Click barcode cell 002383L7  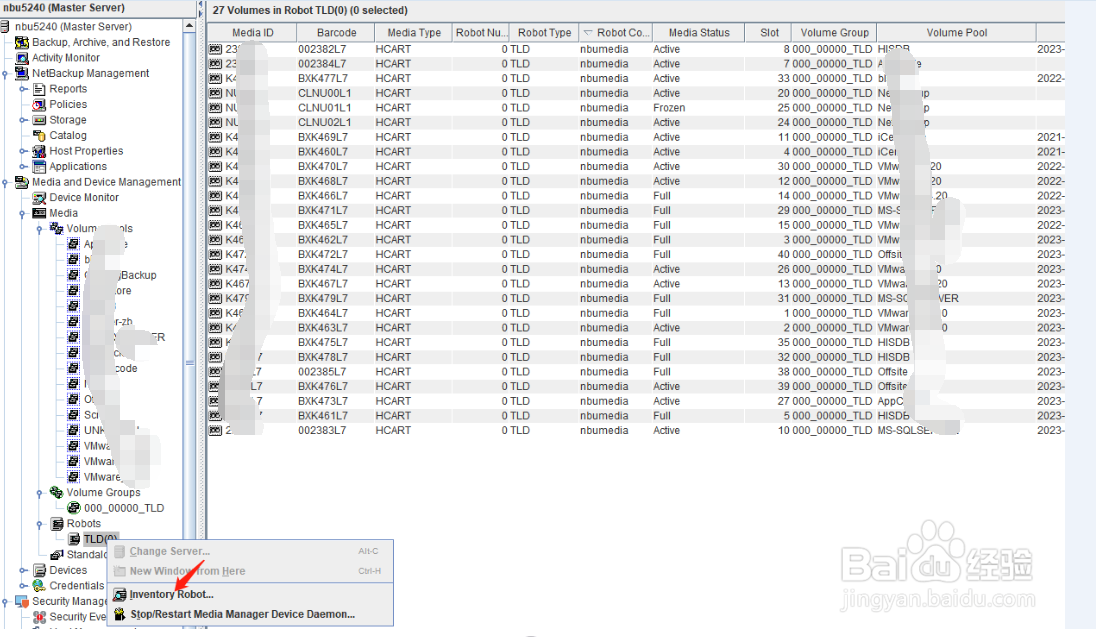(322, 431)
